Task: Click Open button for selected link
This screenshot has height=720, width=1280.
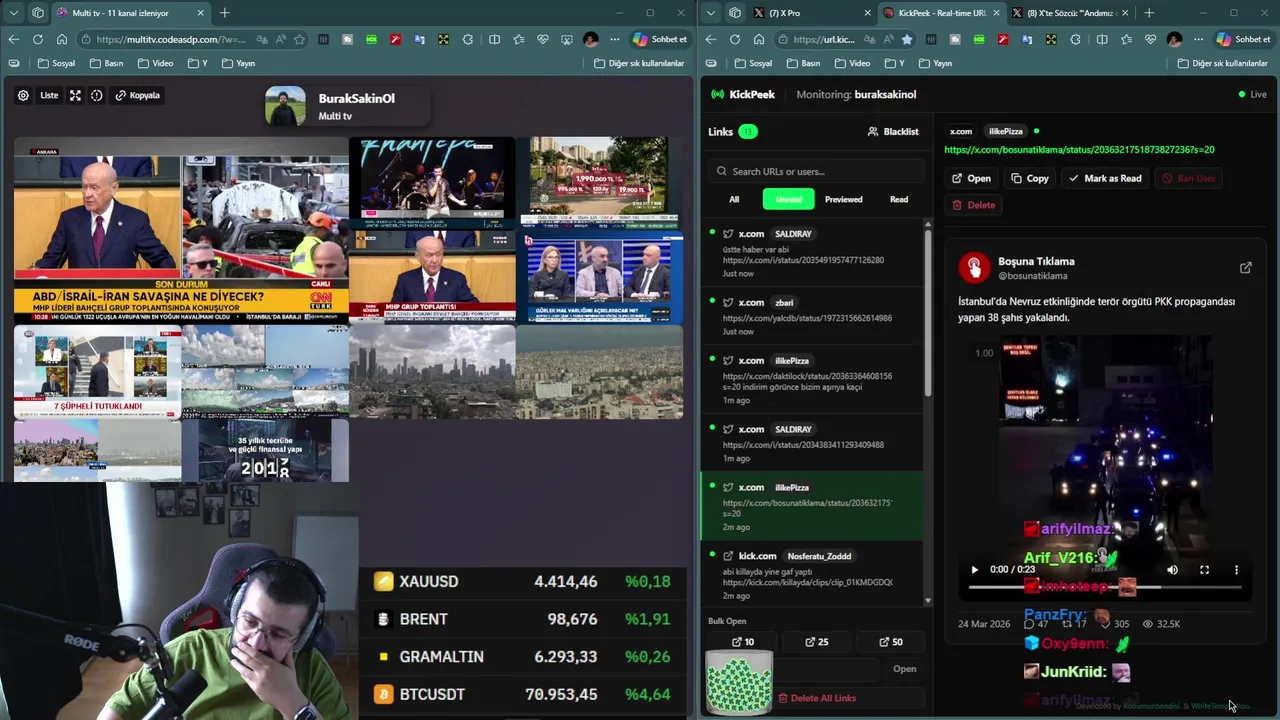Action: click(971, 178)
